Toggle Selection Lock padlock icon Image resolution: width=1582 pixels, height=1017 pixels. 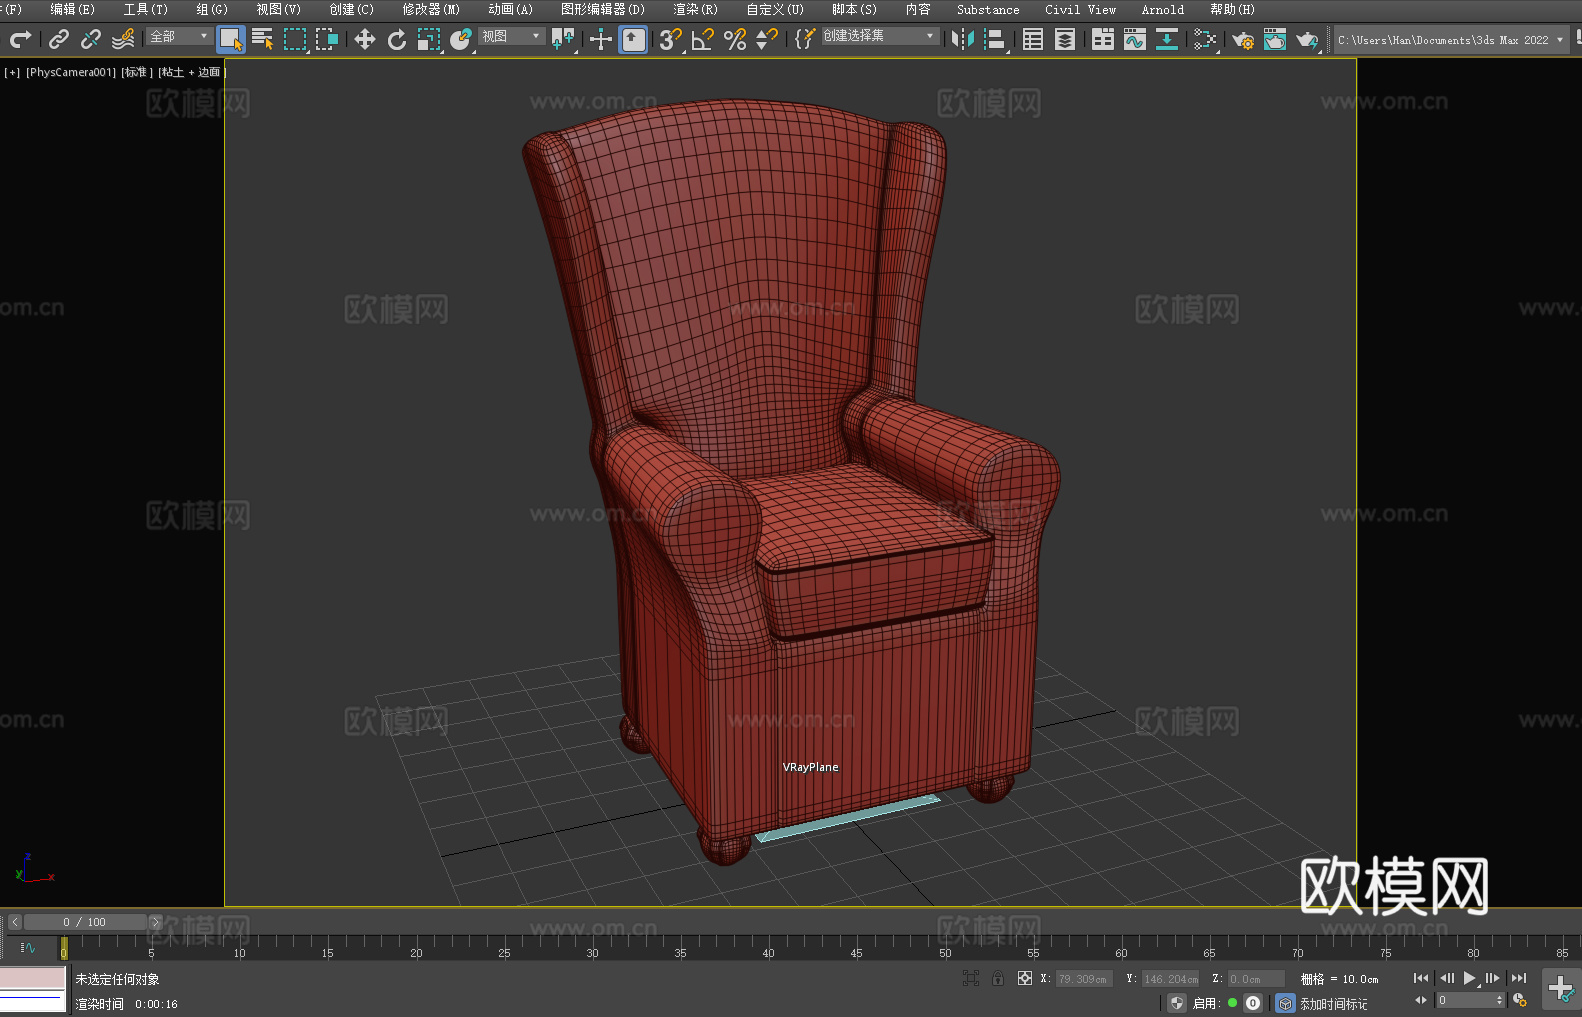pos(998,978)
